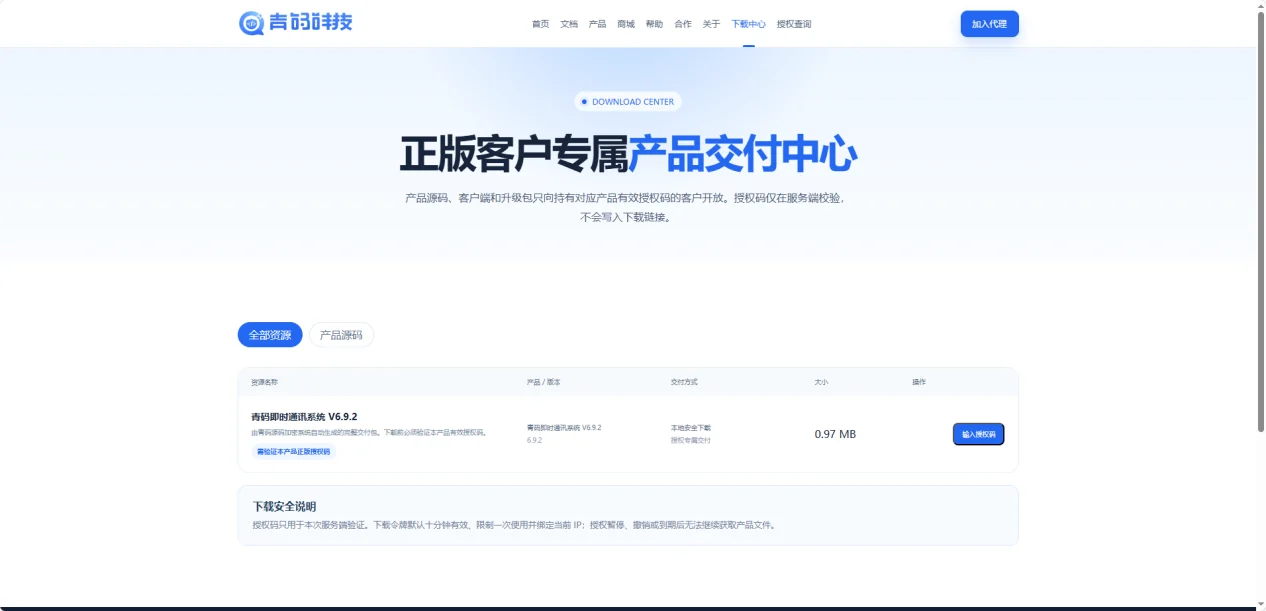This screenshot has width=1266, height=611.
Task: Click the 本地安全下载 delivery text
Action: (691, 428)
